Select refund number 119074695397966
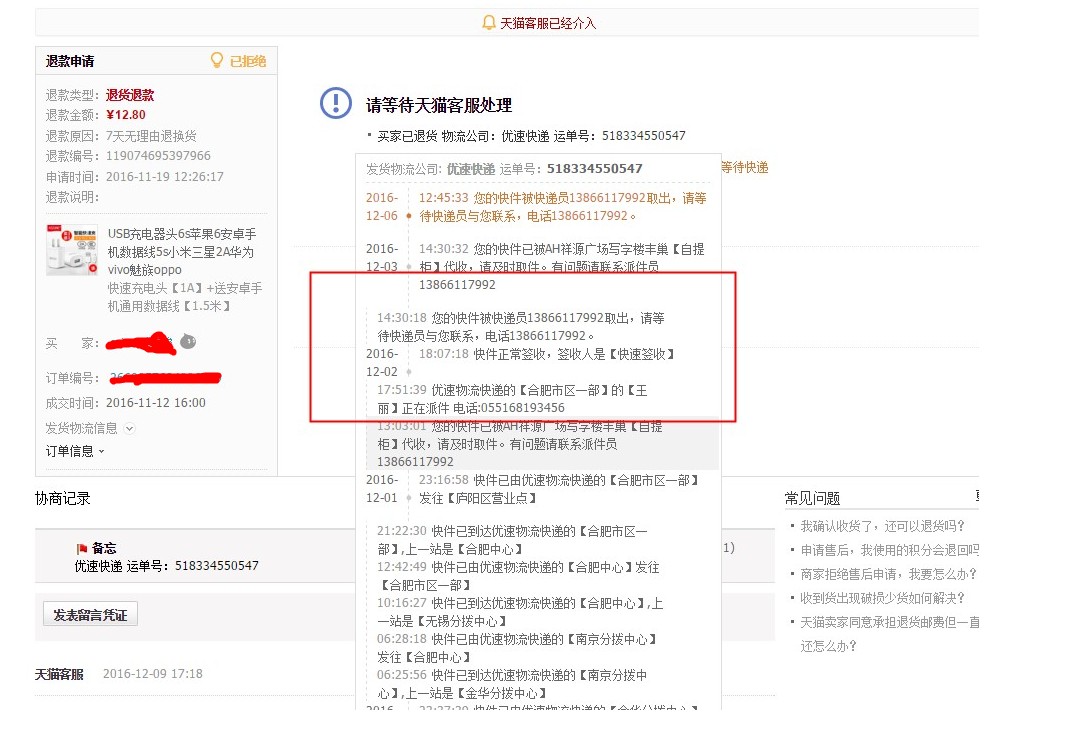This screenshot has width=1073, height=750. pyautogui.click(x=158, y=155)
